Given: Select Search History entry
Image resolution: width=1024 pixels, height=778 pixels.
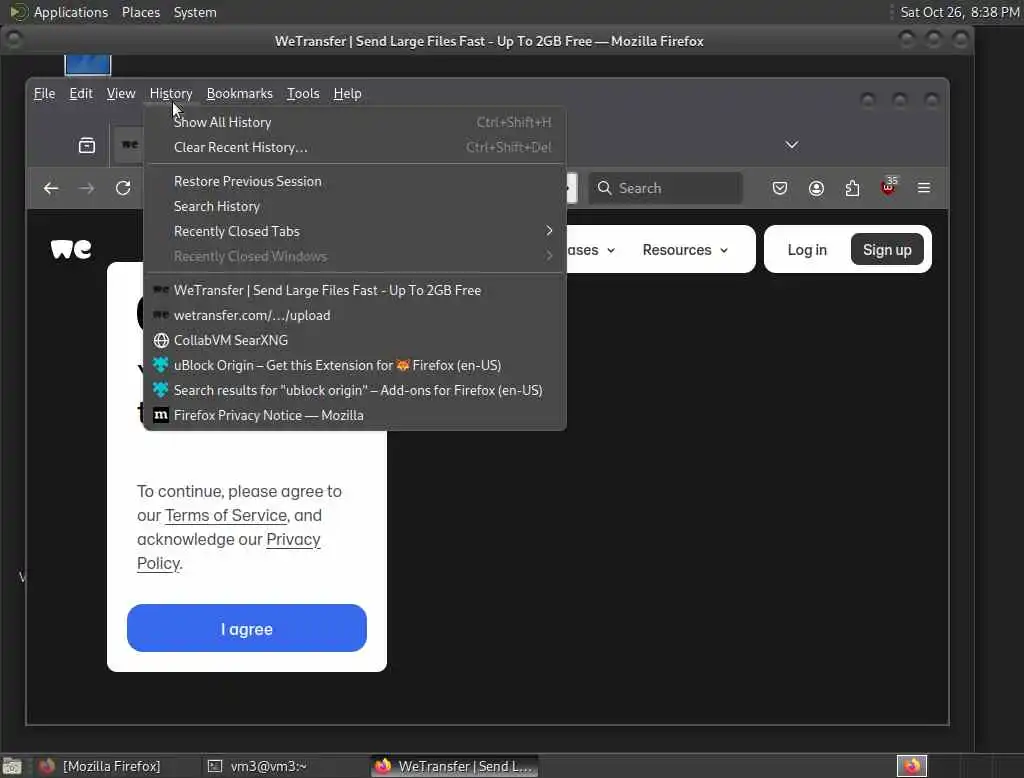Looking at the screenshot, I should click(x=355, y=206).
